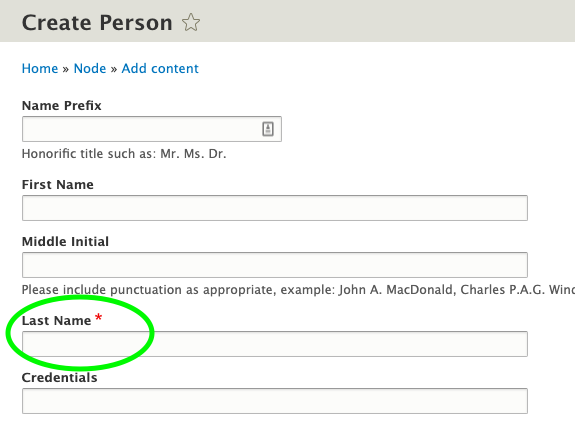Viewport: 575px width, 426px height.
Task: Select the Middle Initial label
Action: click(x=65, y=242)
